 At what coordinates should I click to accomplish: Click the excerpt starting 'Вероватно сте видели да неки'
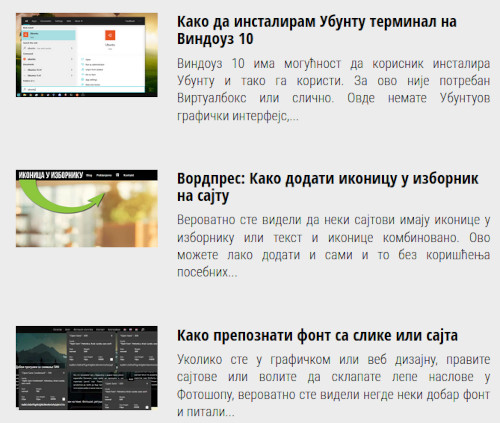[x=333, y=246]
